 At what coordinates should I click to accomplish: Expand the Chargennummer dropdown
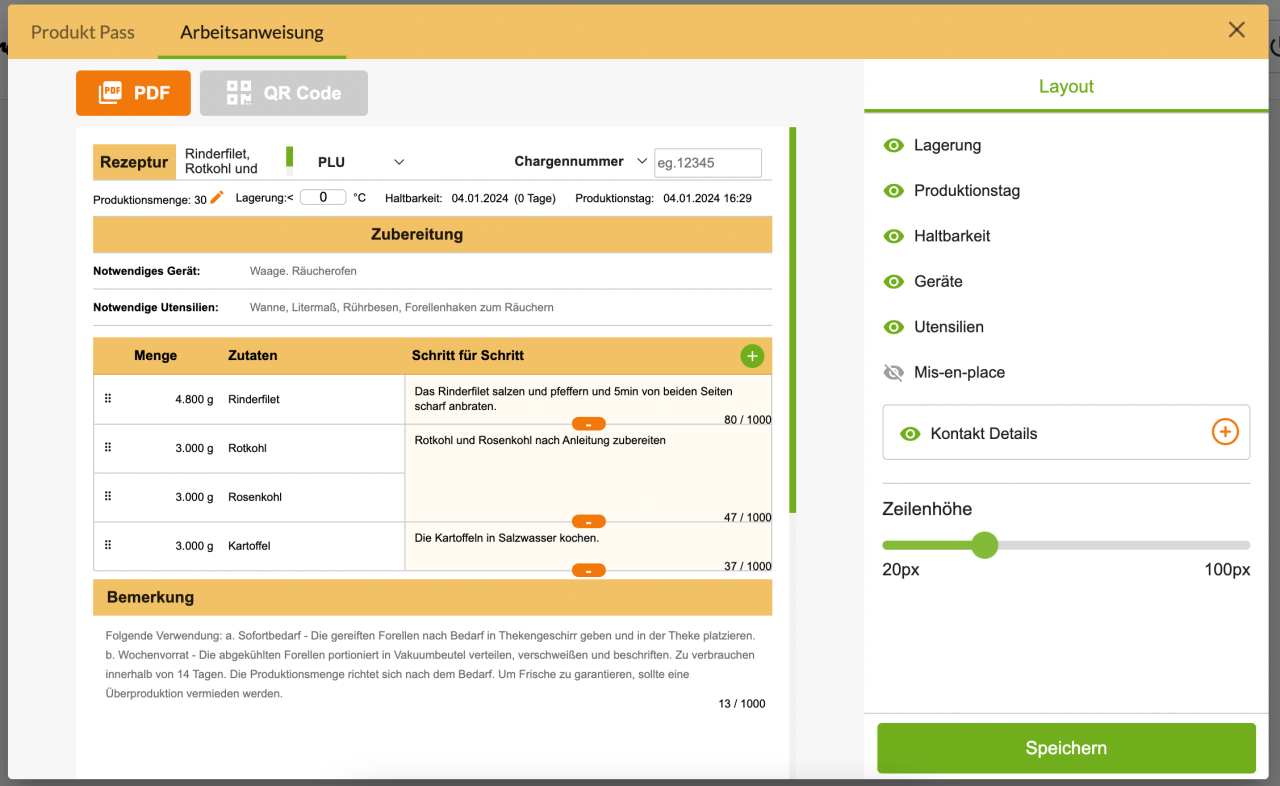pos(641,161)
